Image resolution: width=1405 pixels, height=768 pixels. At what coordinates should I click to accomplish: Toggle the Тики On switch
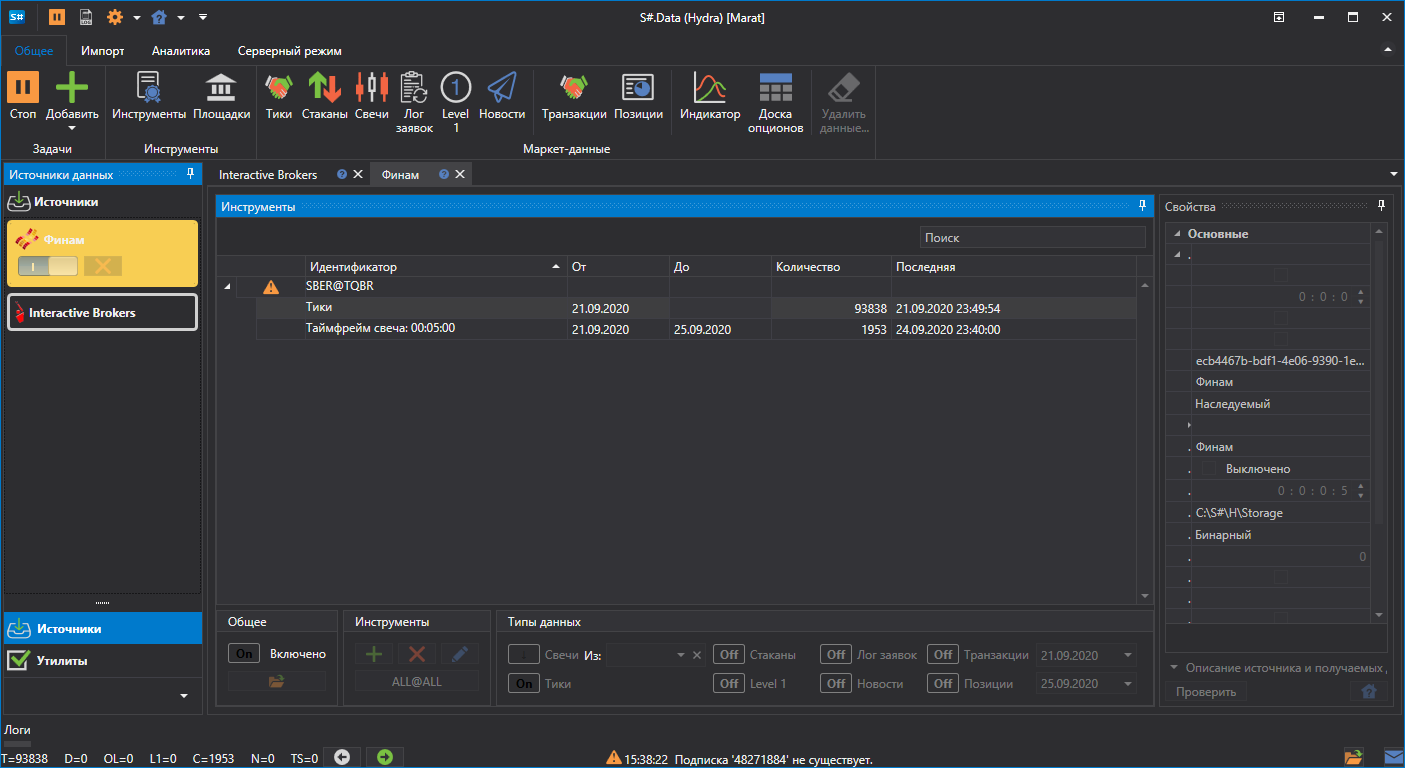[523, 683]
